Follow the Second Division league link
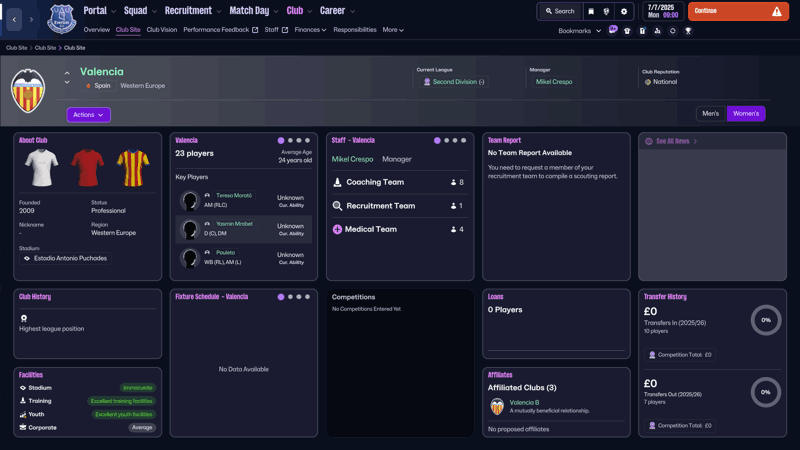This screenshot has width=800, height=450. click(458, 82)
